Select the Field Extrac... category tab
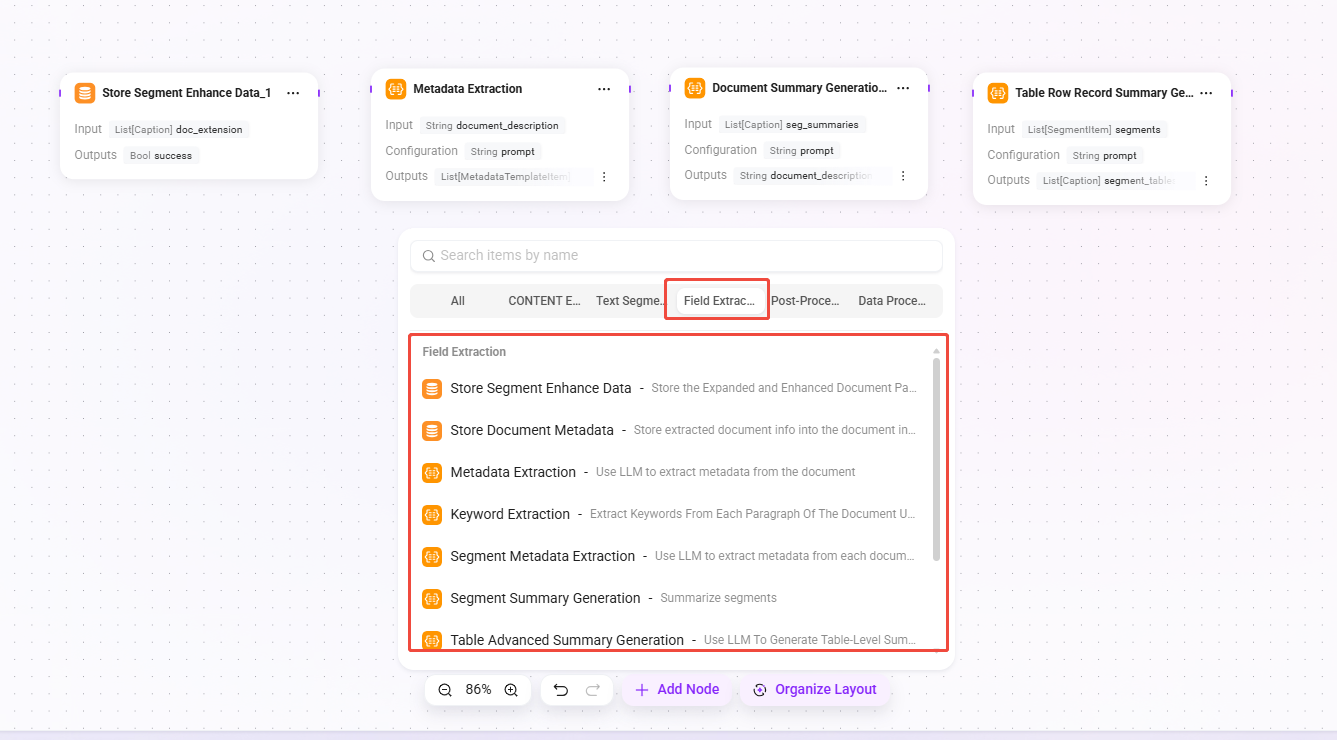The height and width of the screenshot is (740, 1337). point(719,301)
